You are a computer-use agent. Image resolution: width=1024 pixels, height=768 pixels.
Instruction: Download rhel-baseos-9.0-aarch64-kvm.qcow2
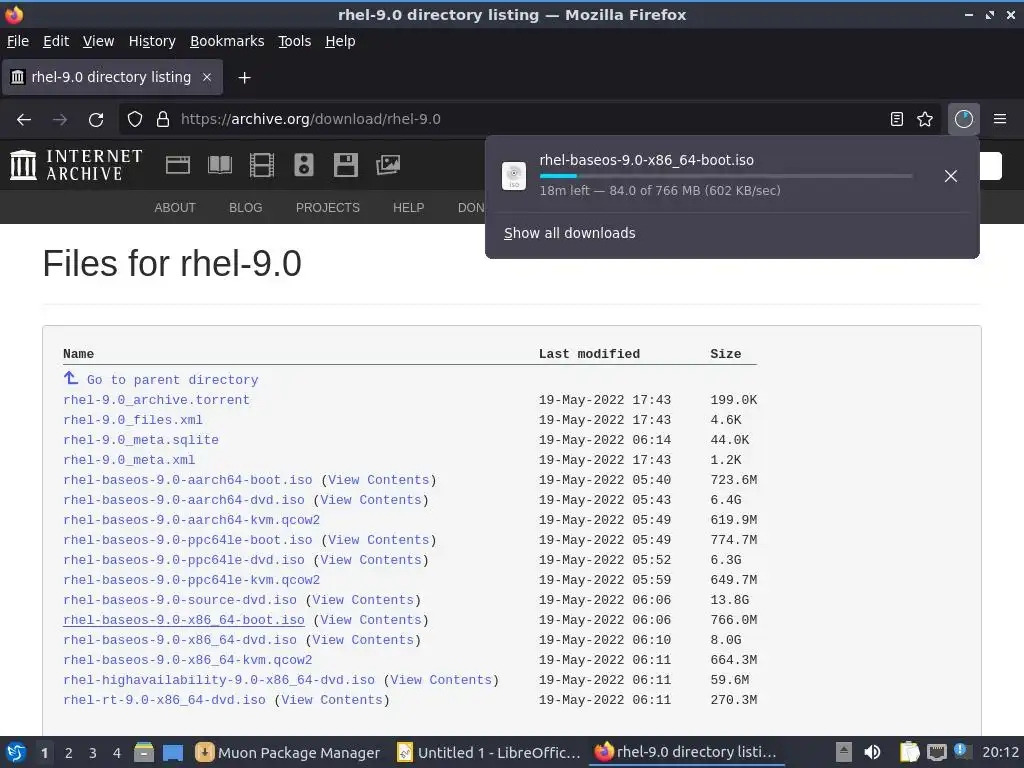[x=191, y=520]
